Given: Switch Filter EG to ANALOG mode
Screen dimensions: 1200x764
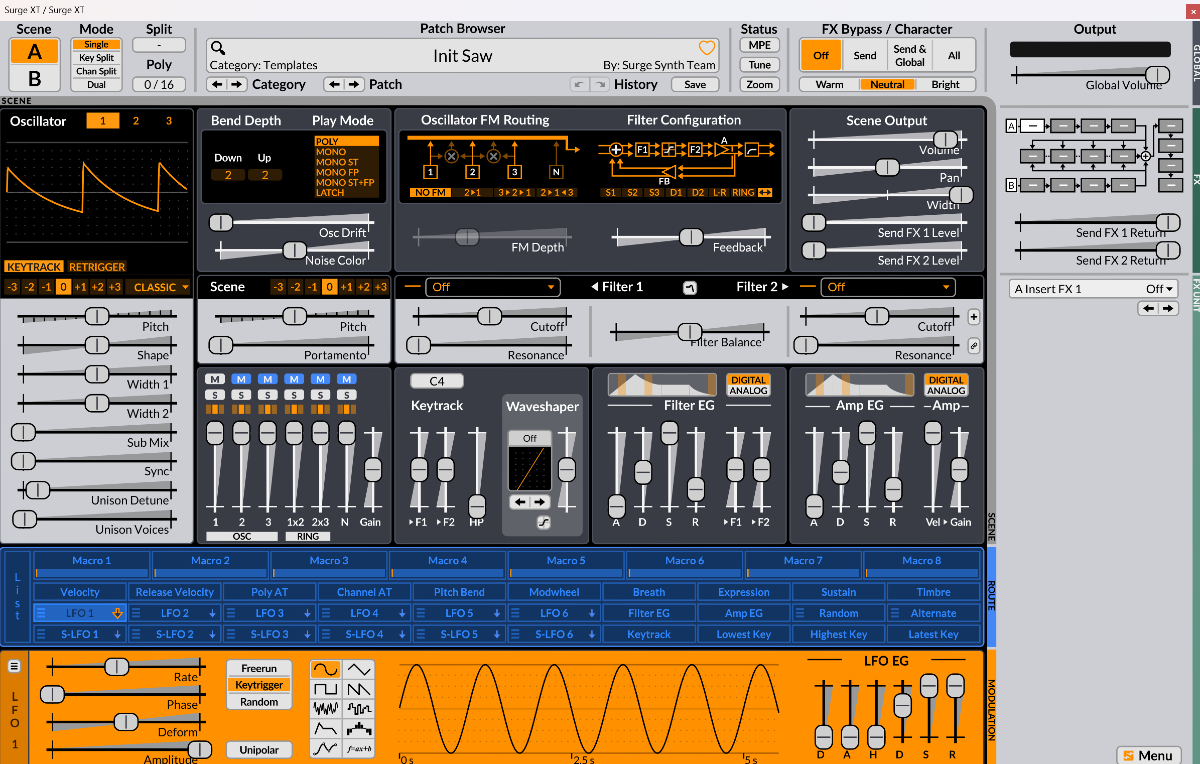Looking at the screenshot, I should [x=749, y=391].
